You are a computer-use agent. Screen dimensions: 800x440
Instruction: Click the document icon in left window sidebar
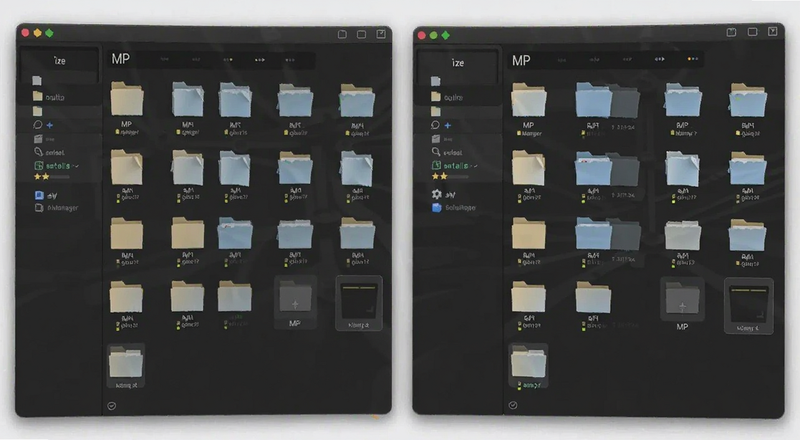(37, 81)
